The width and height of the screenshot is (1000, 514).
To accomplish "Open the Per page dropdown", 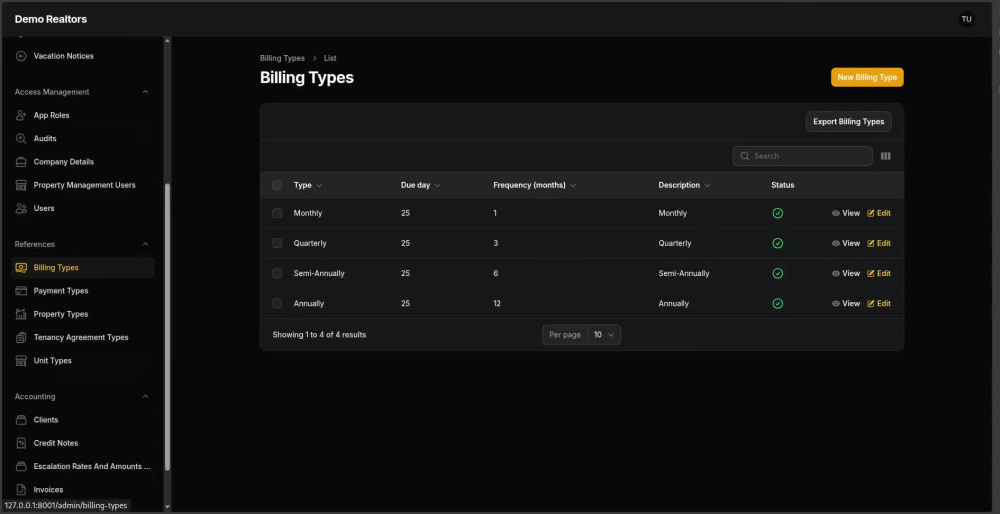I will 603,335.
